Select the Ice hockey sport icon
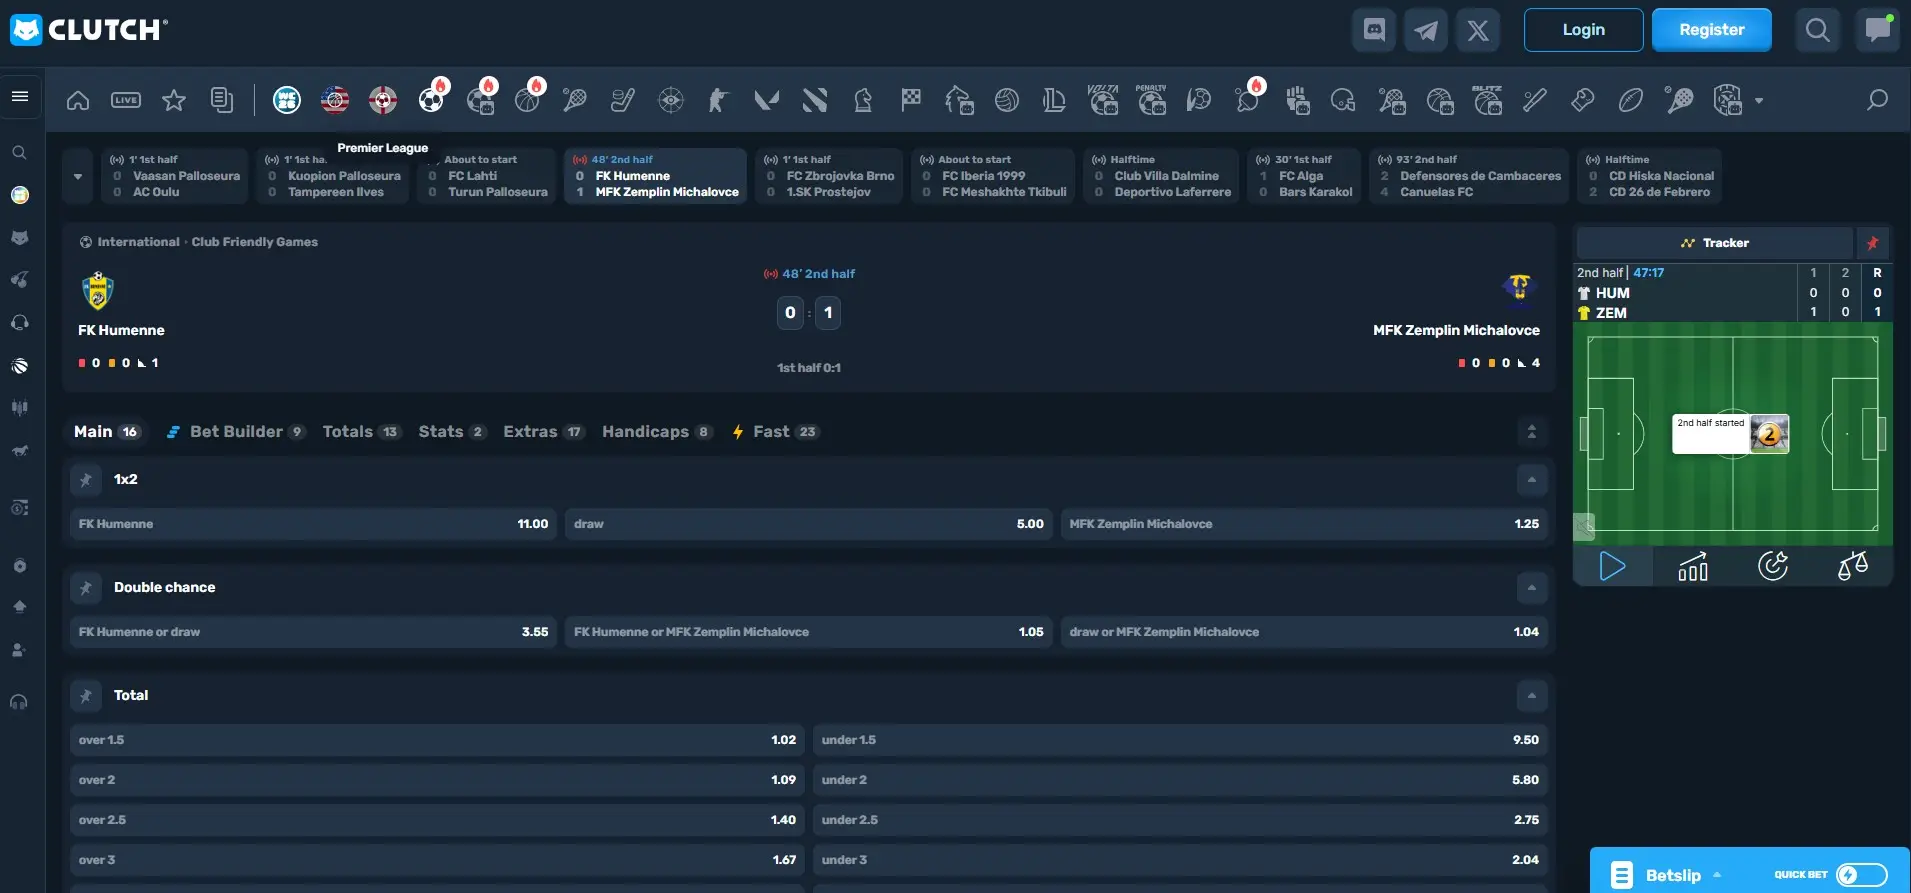 tap(623, 100)
